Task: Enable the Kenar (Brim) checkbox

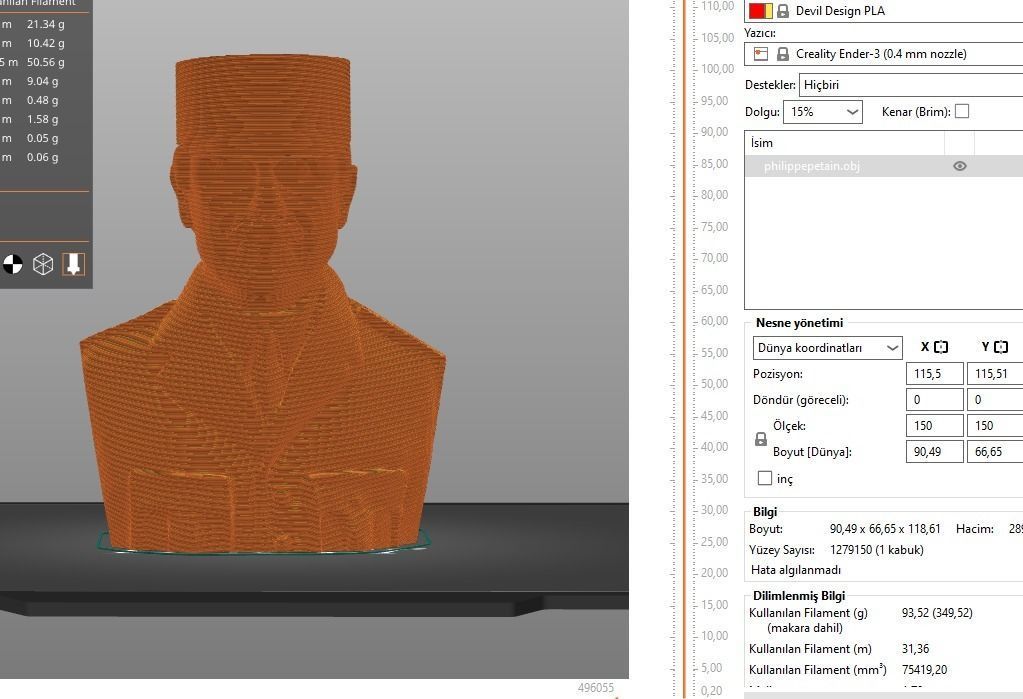Action: pos(962,112)
